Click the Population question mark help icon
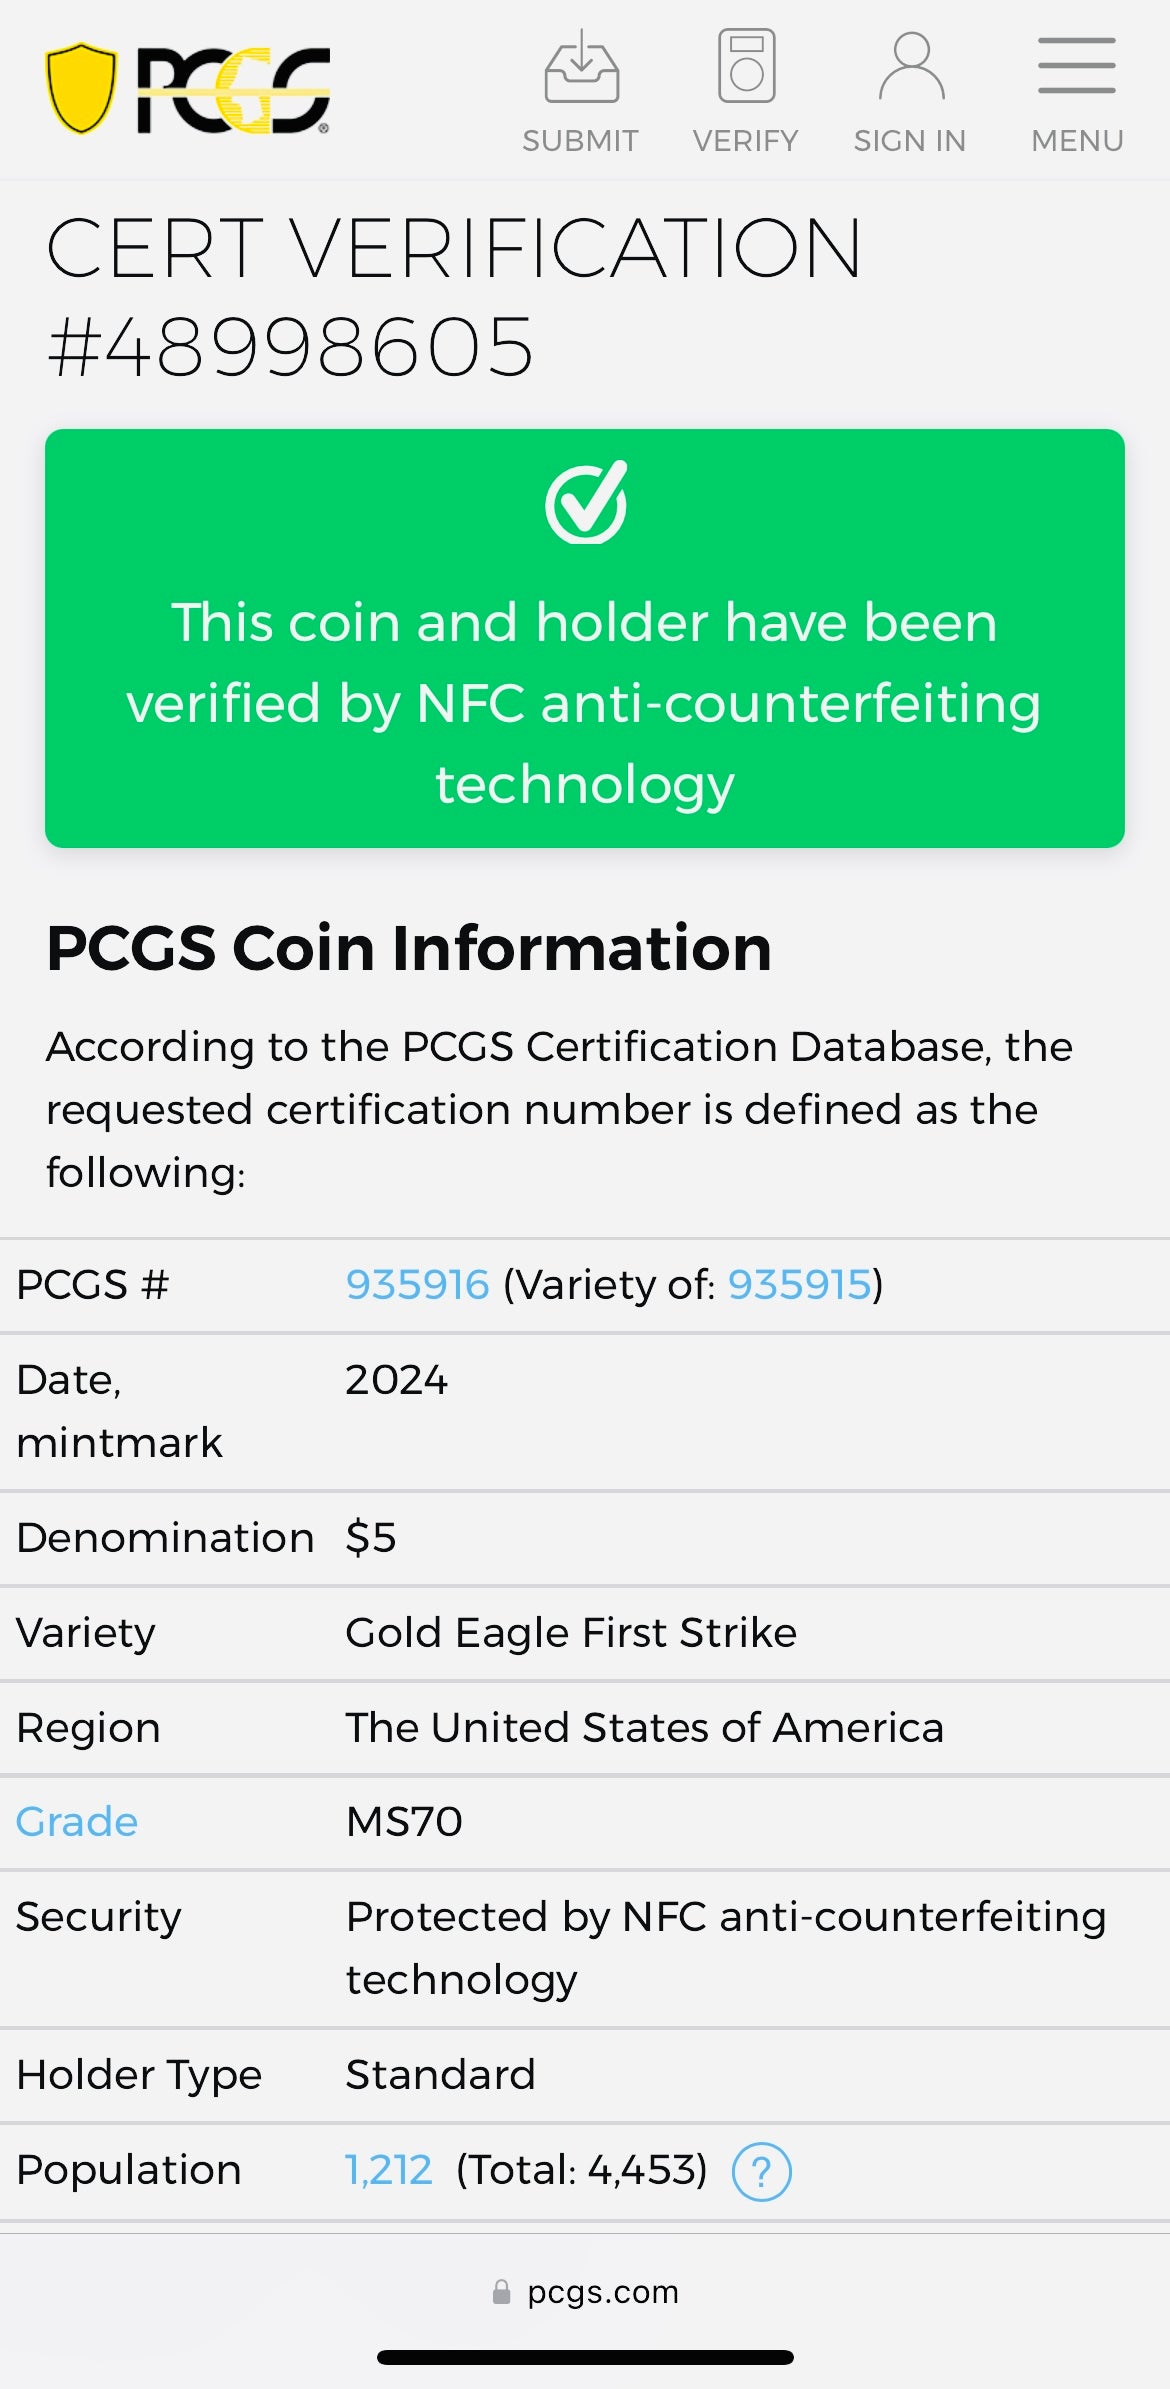Screen dimensions: 1170x2389 762,2173
